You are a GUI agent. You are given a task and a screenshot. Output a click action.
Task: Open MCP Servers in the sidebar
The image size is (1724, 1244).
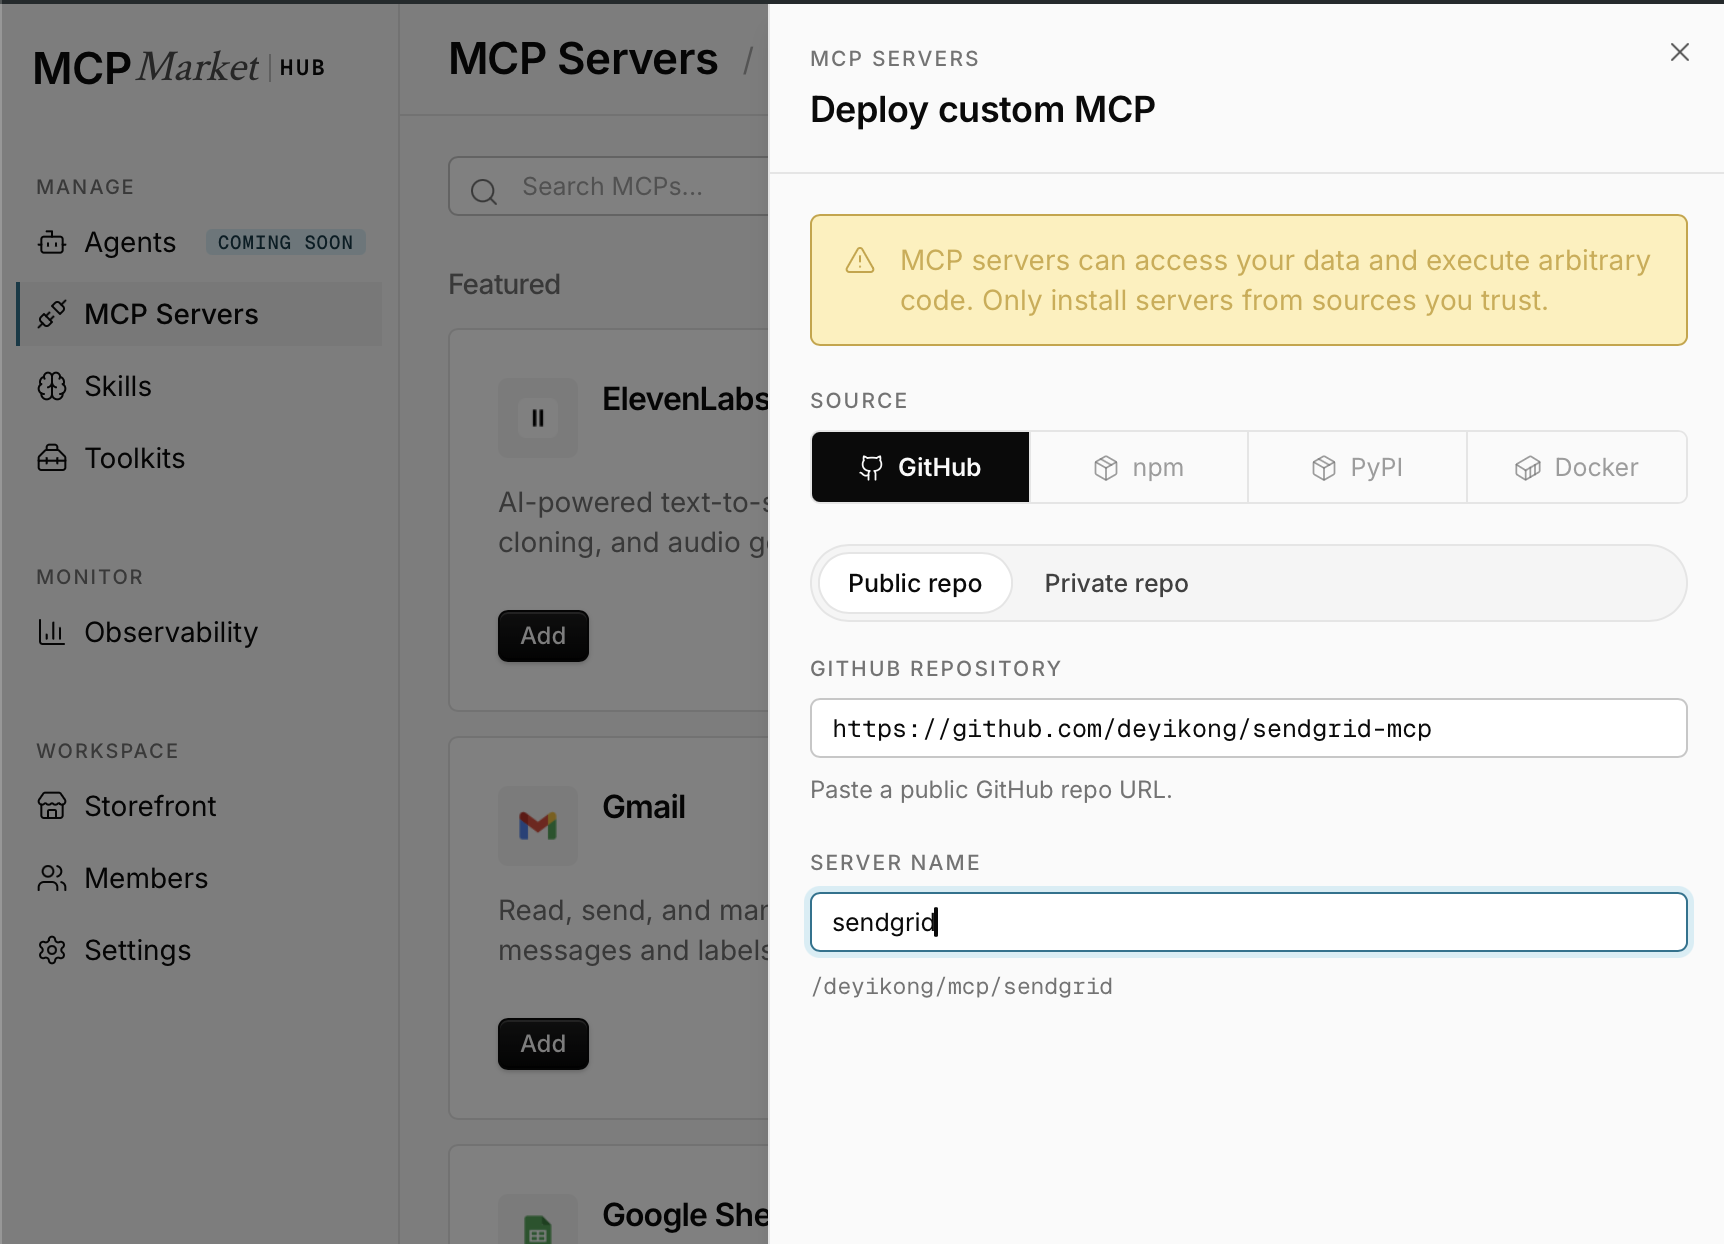pos(200,314)
